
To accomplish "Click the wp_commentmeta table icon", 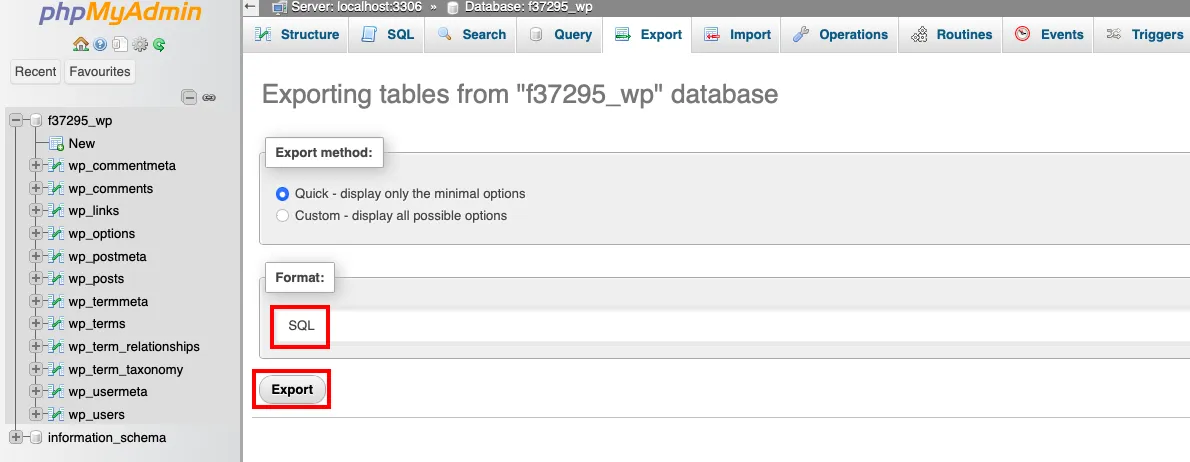I will click(x=56, y=166).
